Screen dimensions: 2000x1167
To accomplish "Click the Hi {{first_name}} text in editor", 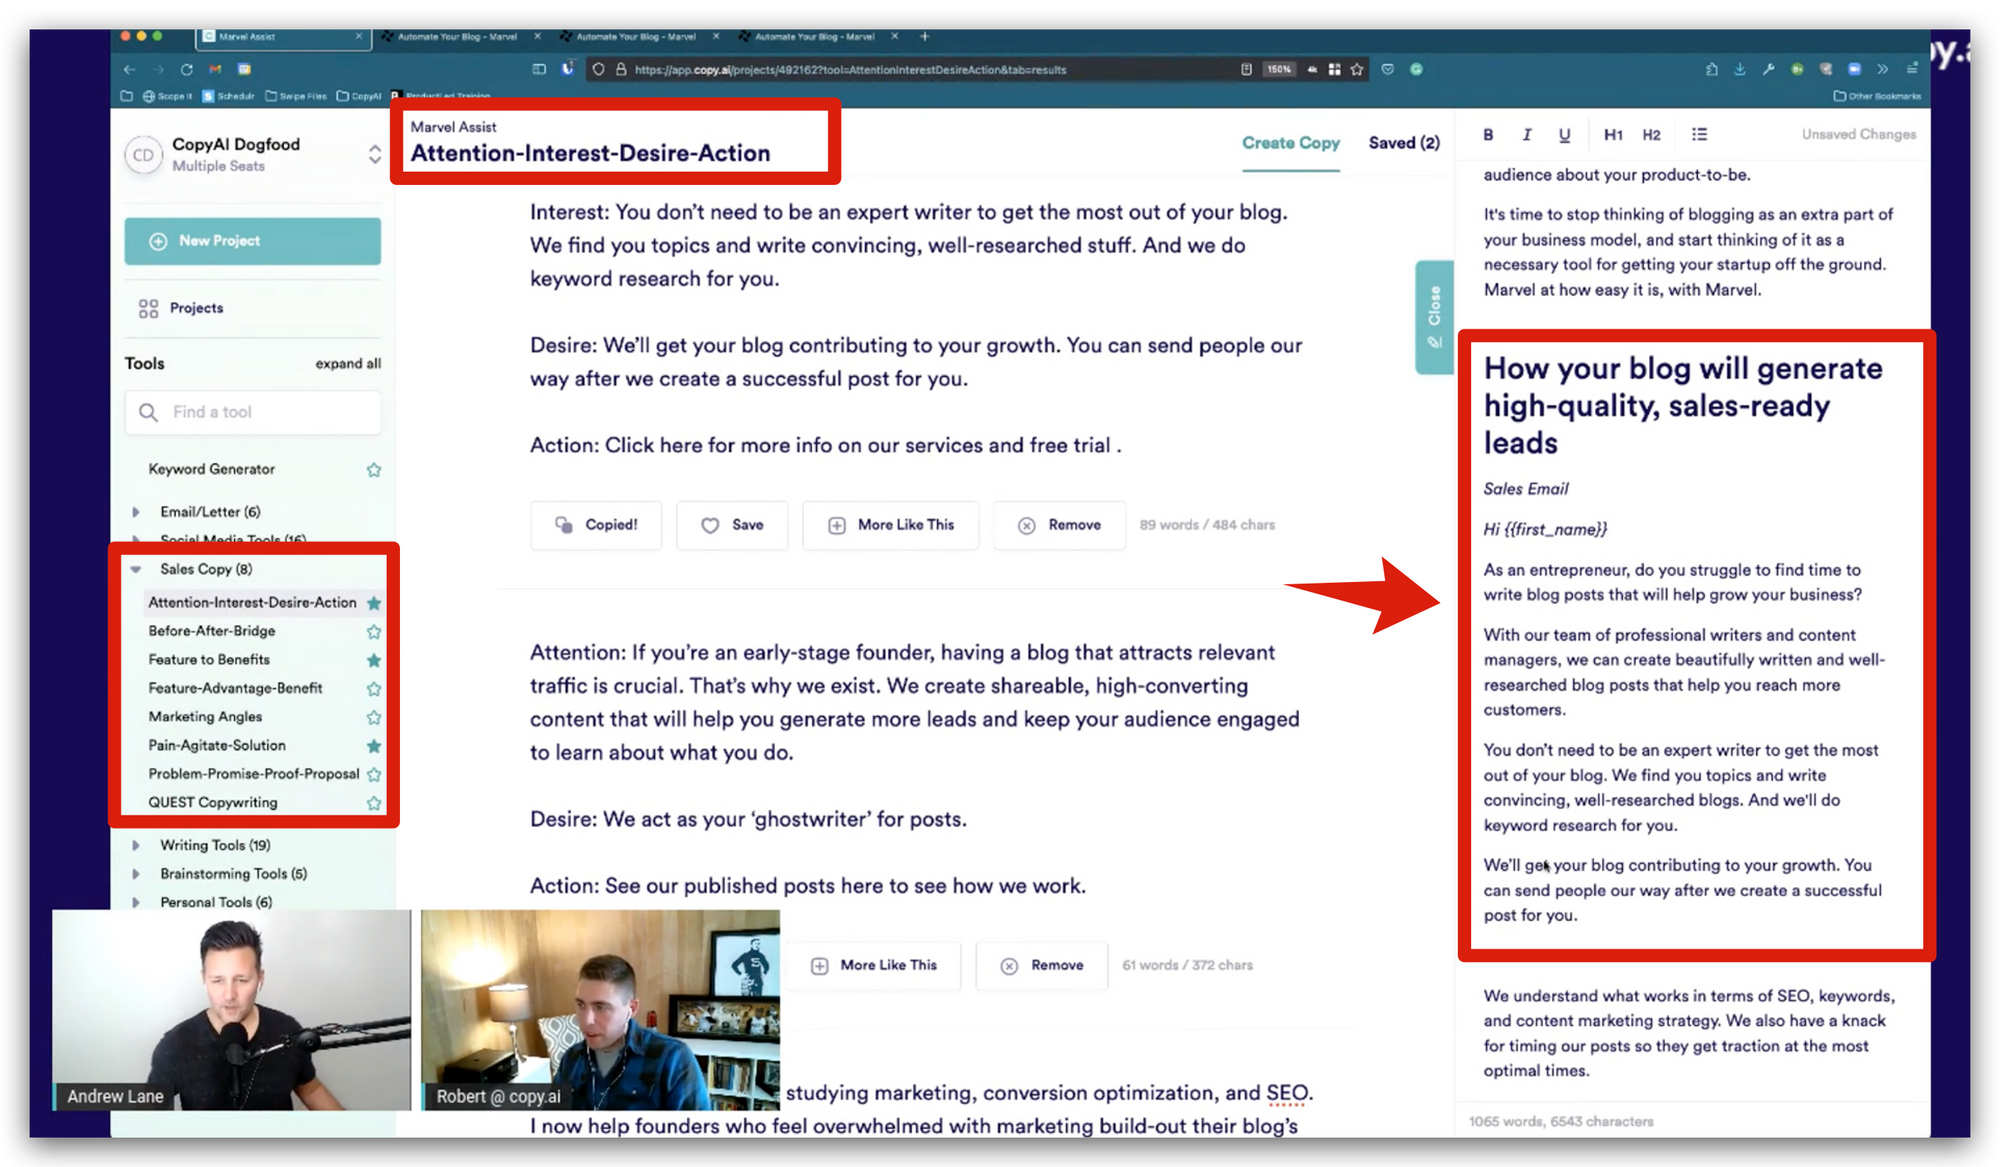I will (1545, 529).
